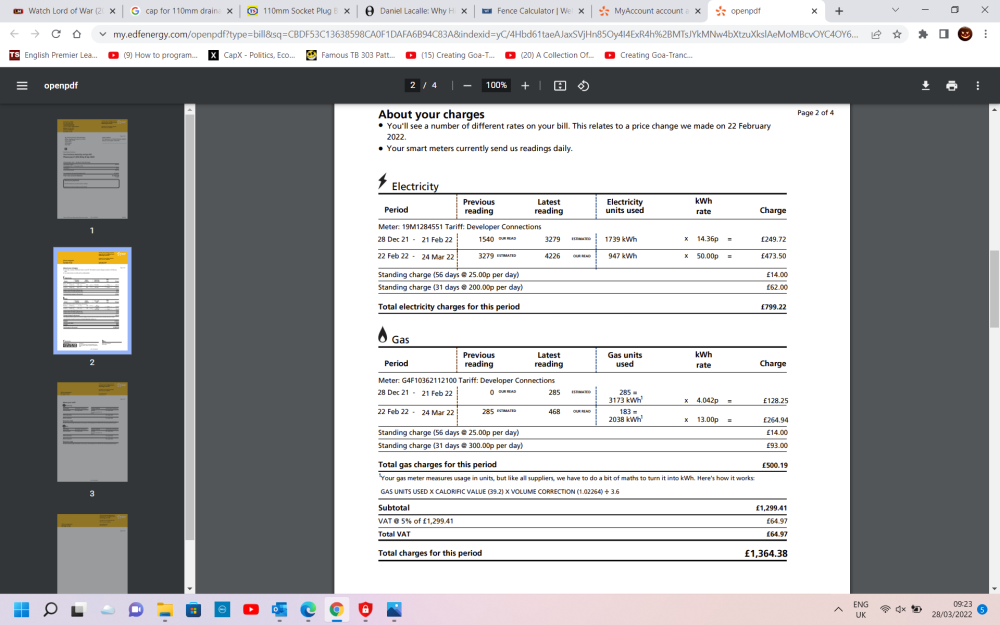Open Windows taskbar search
Screen dimensions: 1000x625
click(50, 610)
